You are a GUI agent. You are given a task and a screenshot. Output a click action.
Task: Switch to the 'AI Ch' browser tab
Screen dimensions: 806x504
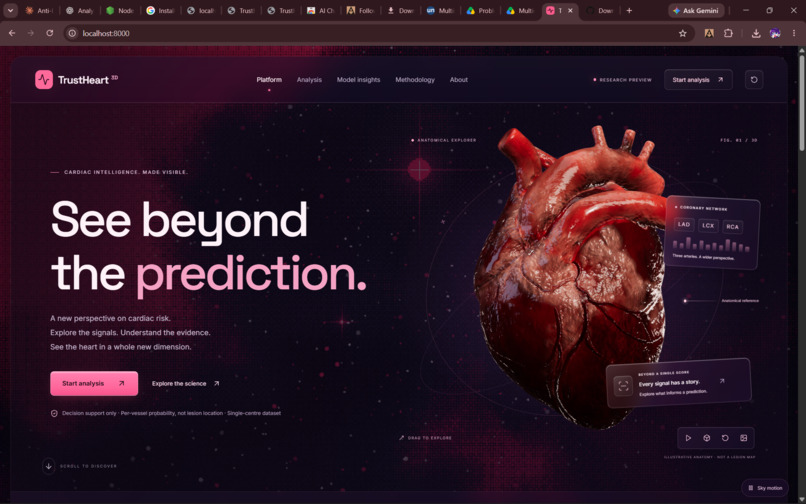click(x=321, y=10)
